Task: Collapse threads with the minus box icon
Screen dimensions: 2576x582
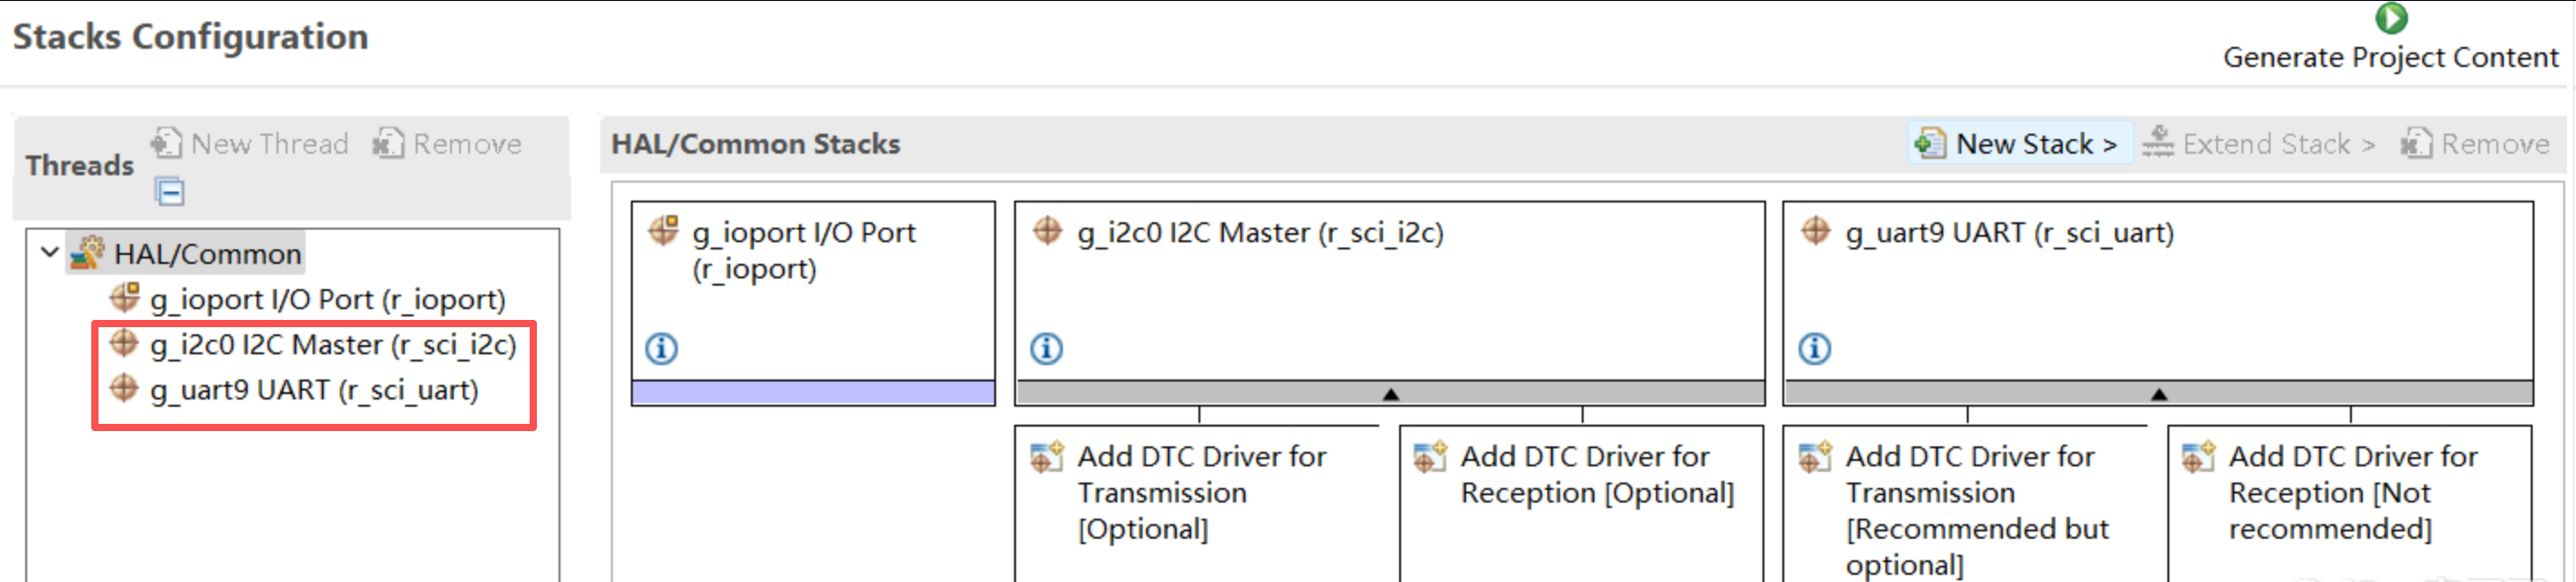Action: pos(170,191)
